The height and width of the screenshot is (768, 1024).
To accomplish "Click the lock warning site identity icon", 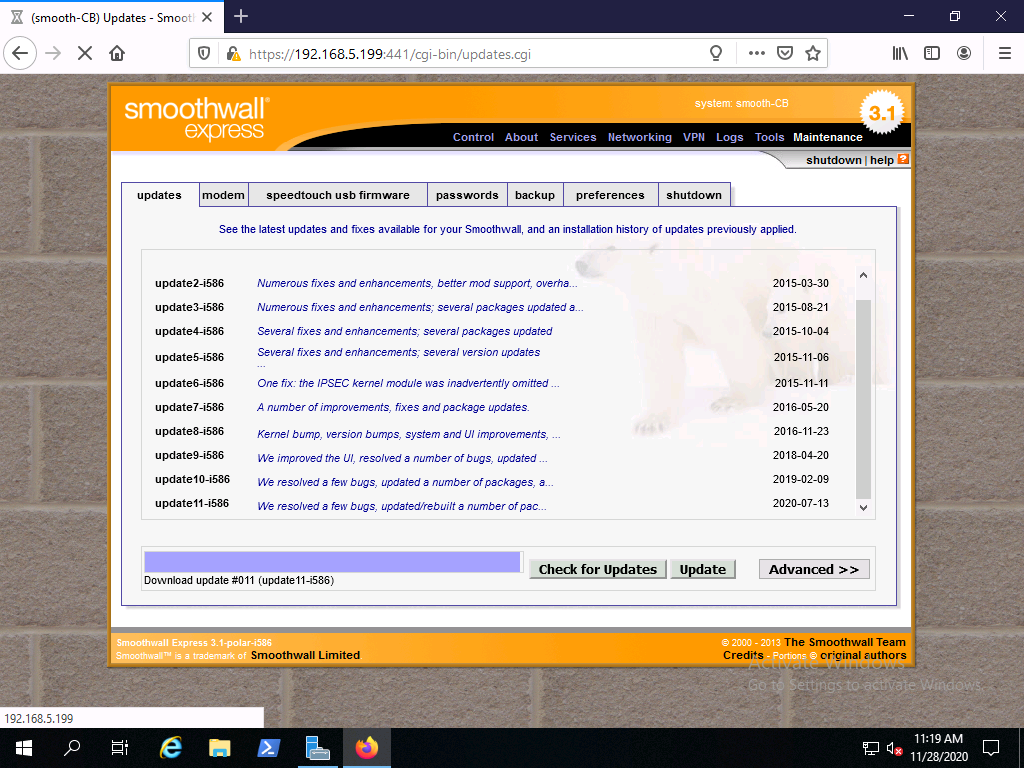I will [232, 54].
